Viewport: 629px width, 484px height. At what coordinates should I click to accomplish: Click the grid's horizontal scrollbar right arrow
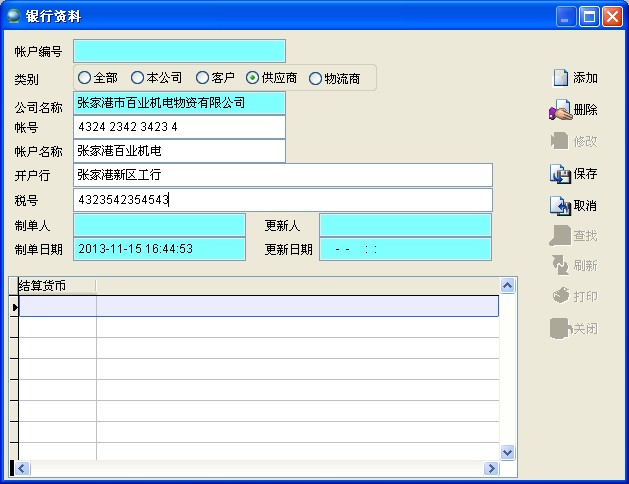pos(491,468)
